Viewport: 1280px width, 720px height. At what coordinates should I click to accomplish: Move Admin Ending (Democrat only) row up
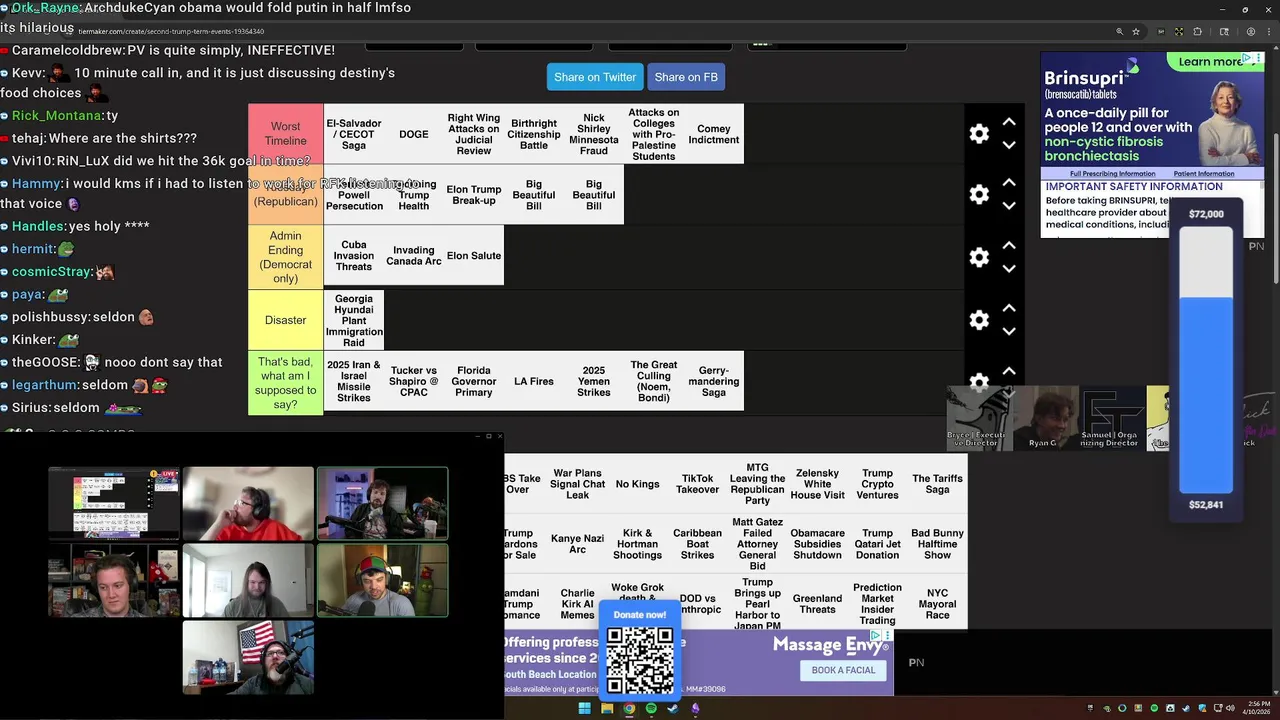1009,245
